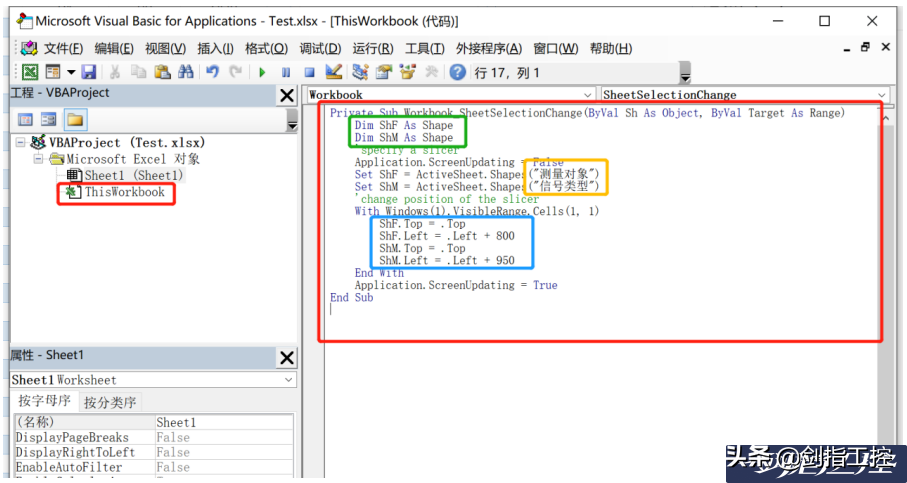Close the 工程 - VBAProject panel
The width and height of the screenshot is (907, 483).
coord(287,95)
